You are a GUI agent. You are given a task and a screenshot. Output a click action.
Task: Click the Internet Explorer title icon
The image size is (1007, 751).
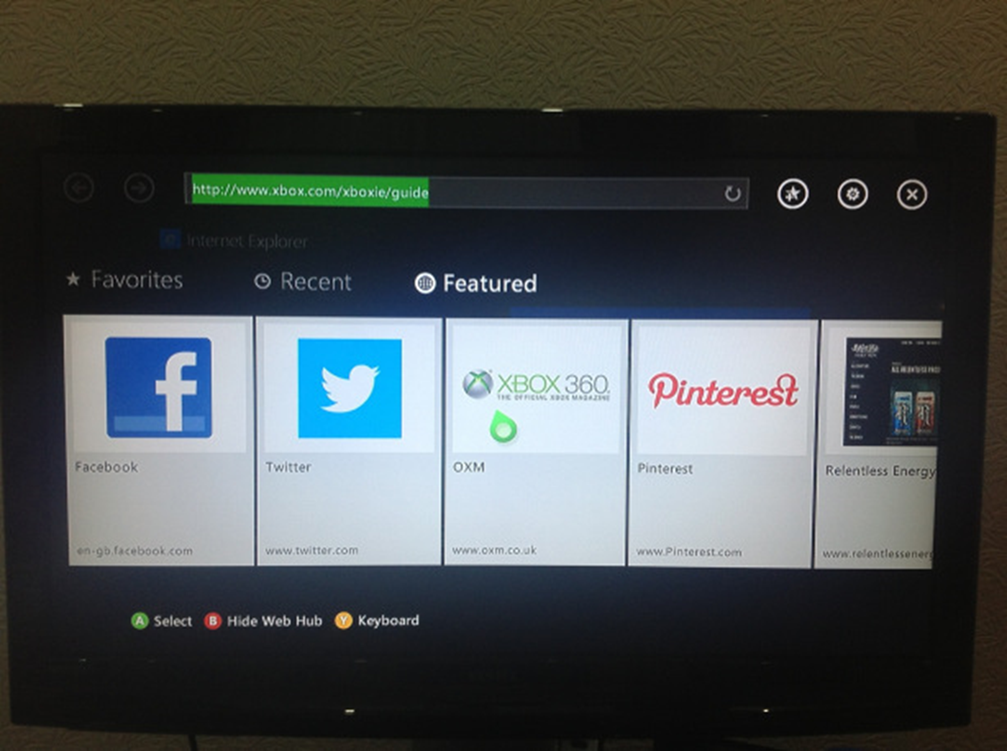coord(170,240)
